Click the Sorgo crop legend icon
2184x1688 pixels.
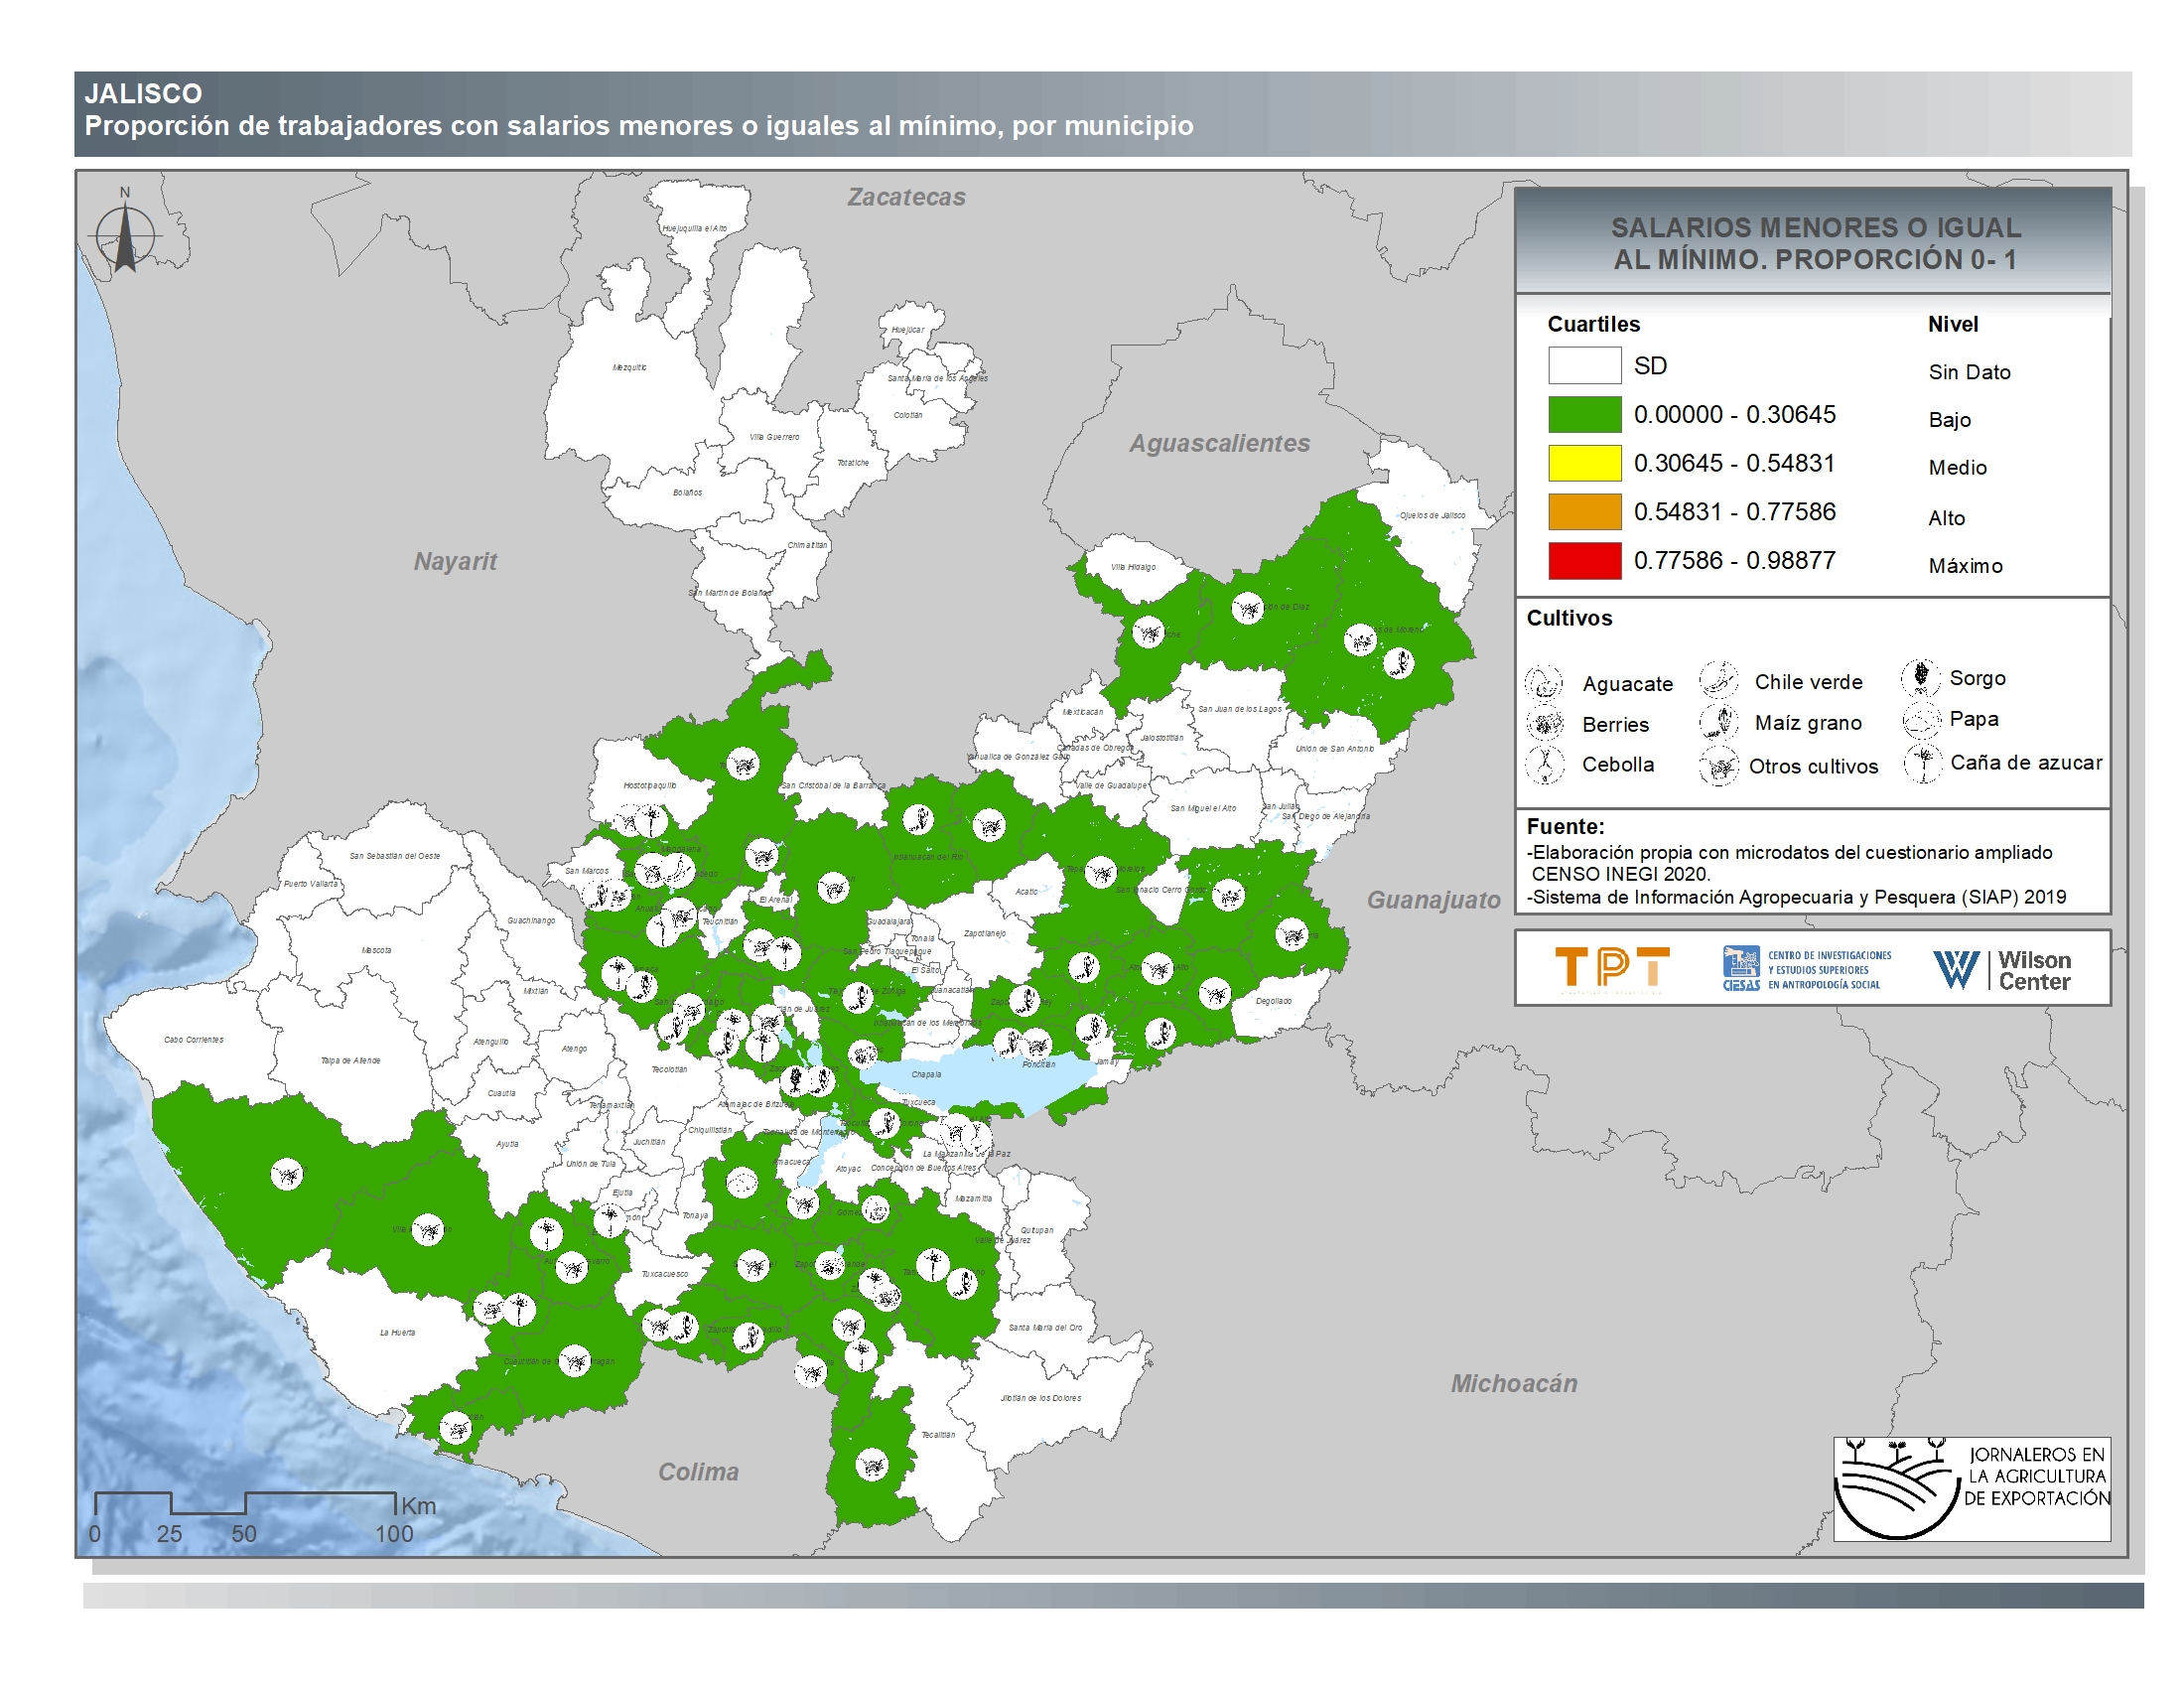1920,677
